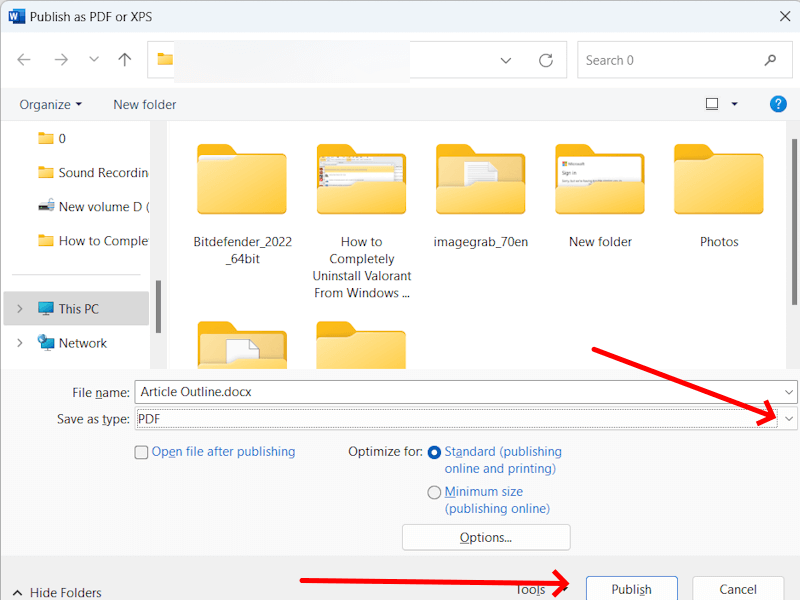Image resolution: width=800 pixels, height=600 pixels.
Task: Click the change view icon
Action: (711, 103)
